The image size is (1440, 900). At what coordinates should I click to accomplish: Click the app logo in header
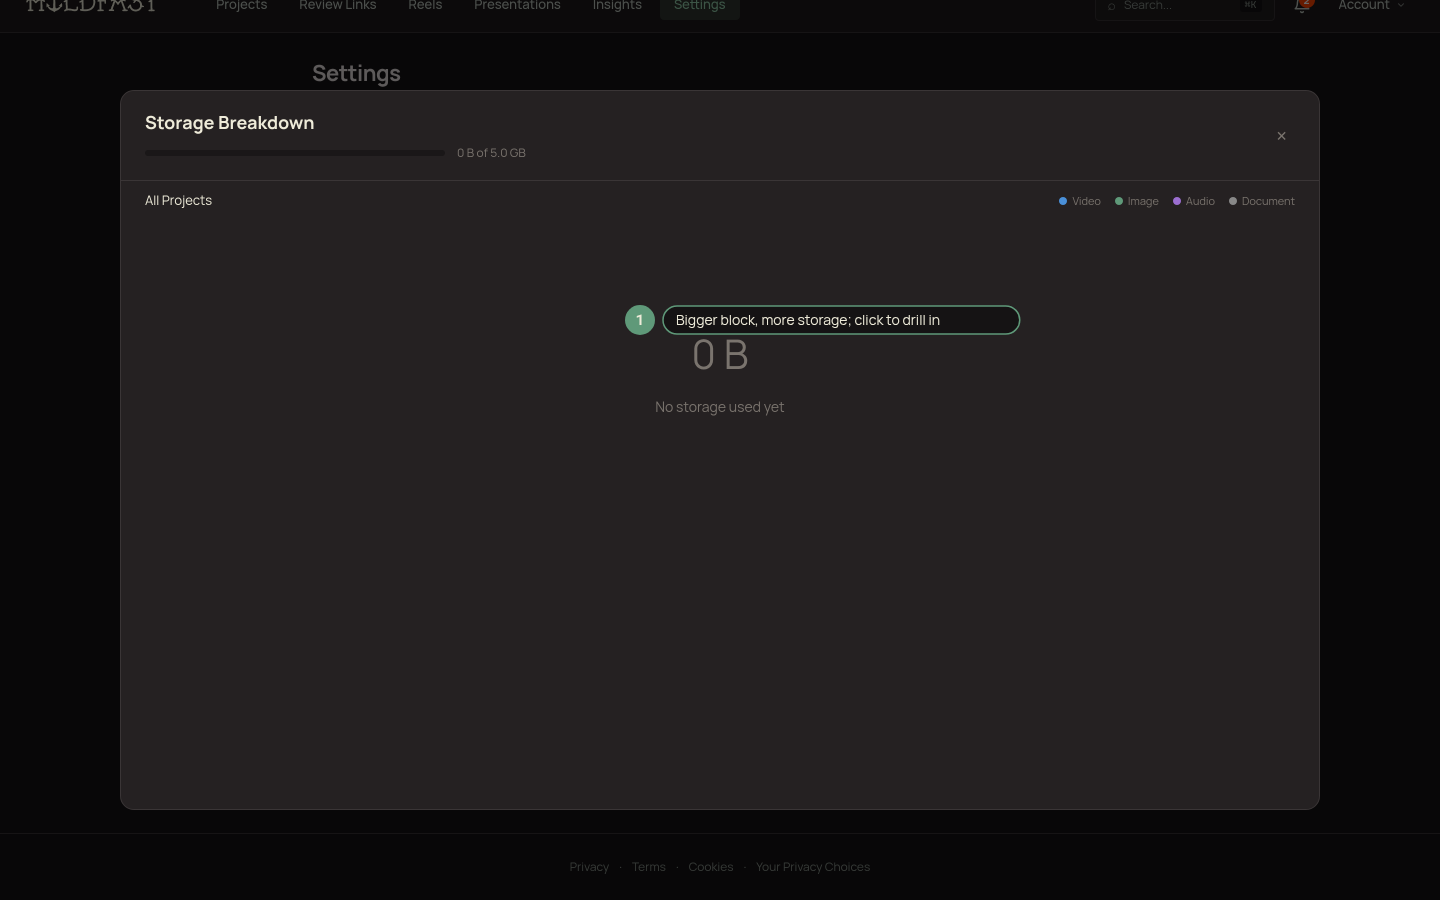91,6
